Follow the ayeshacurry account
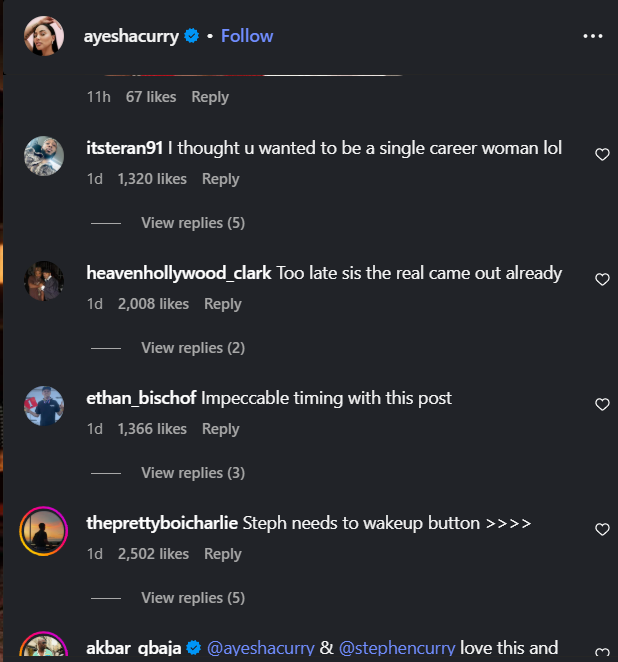This screenshot has width=618, height=662. [247, 36]
